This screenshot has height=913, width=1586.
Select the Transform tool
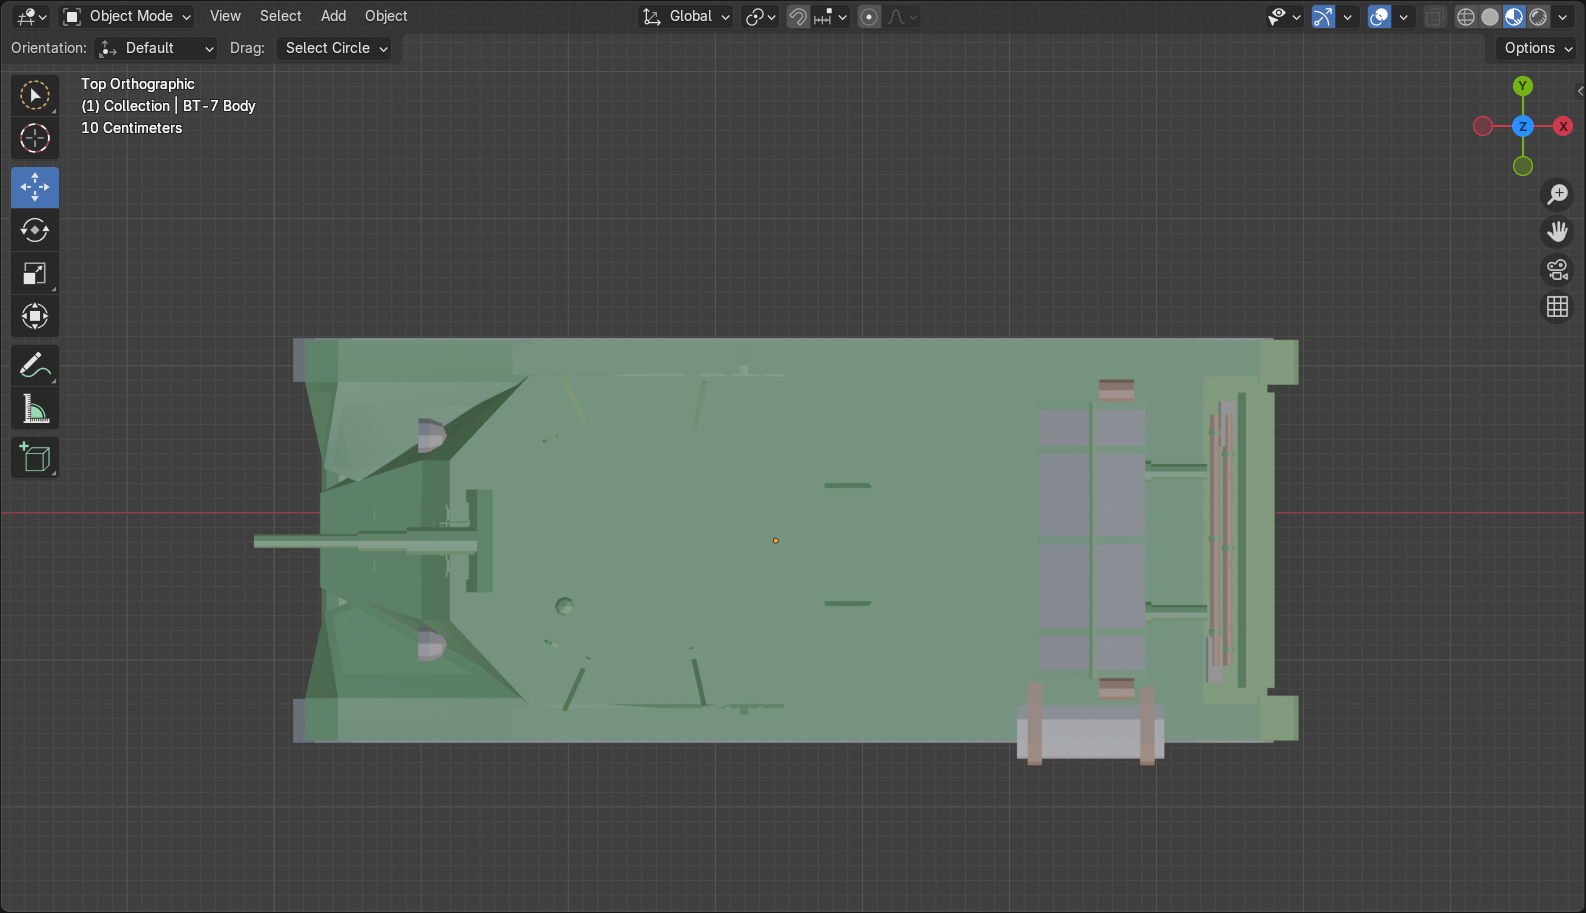[35, 316]
